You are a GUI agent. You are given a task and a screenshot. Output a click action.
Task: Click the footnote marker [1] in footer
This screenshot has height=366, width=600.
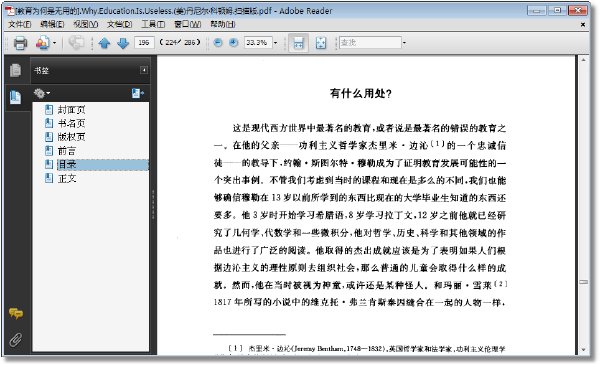click(x=236, y=348)
